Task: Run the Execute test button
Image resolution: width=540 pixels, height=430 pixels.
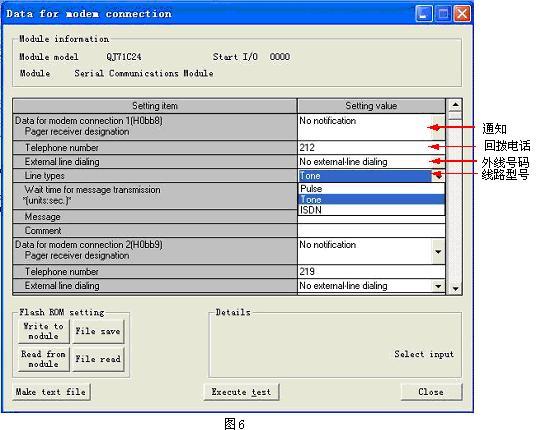Action: (x=241, y=392)
